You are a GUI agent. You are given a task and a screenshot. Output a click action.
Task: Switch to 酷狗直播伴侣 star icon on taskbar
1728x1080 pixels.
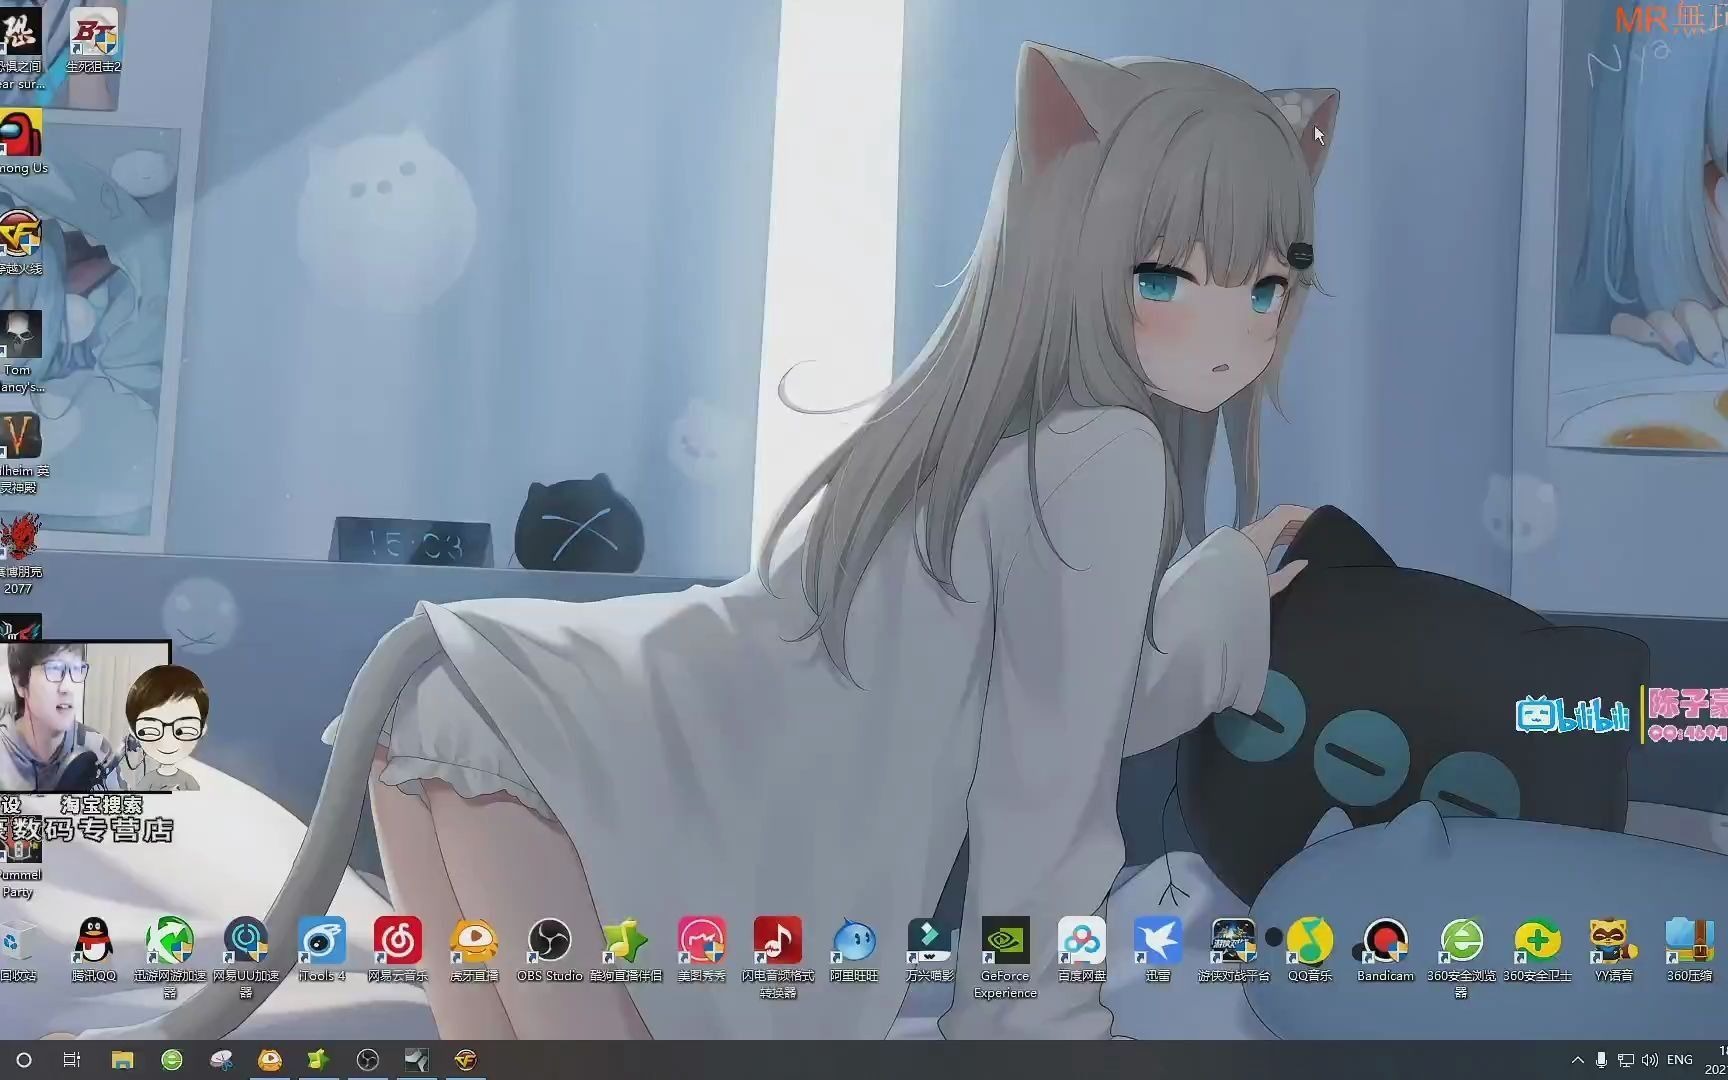(x=318, y=1060)
